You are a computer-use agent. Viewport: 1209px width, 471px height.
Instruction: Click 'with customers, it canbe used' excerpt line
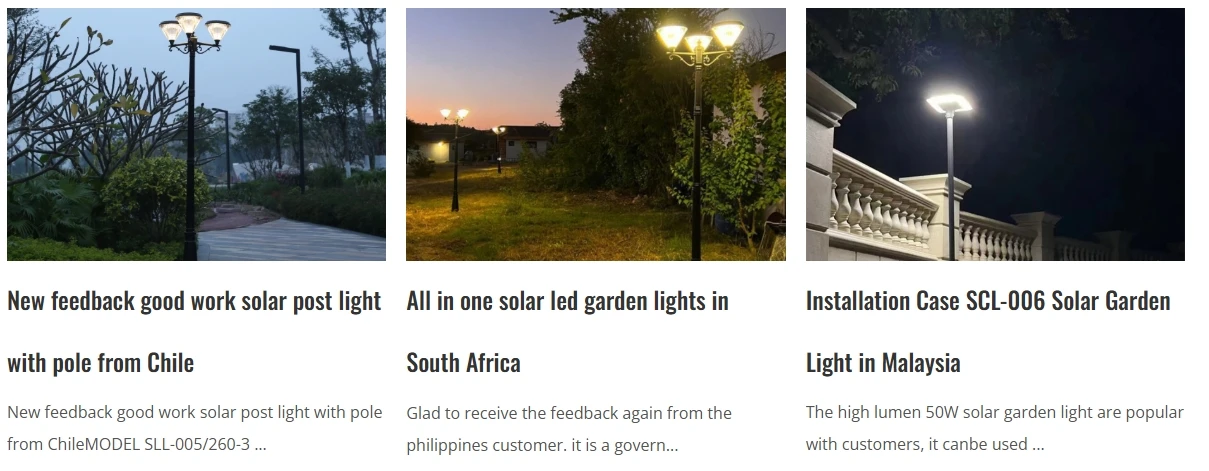(x=917, y=445)
